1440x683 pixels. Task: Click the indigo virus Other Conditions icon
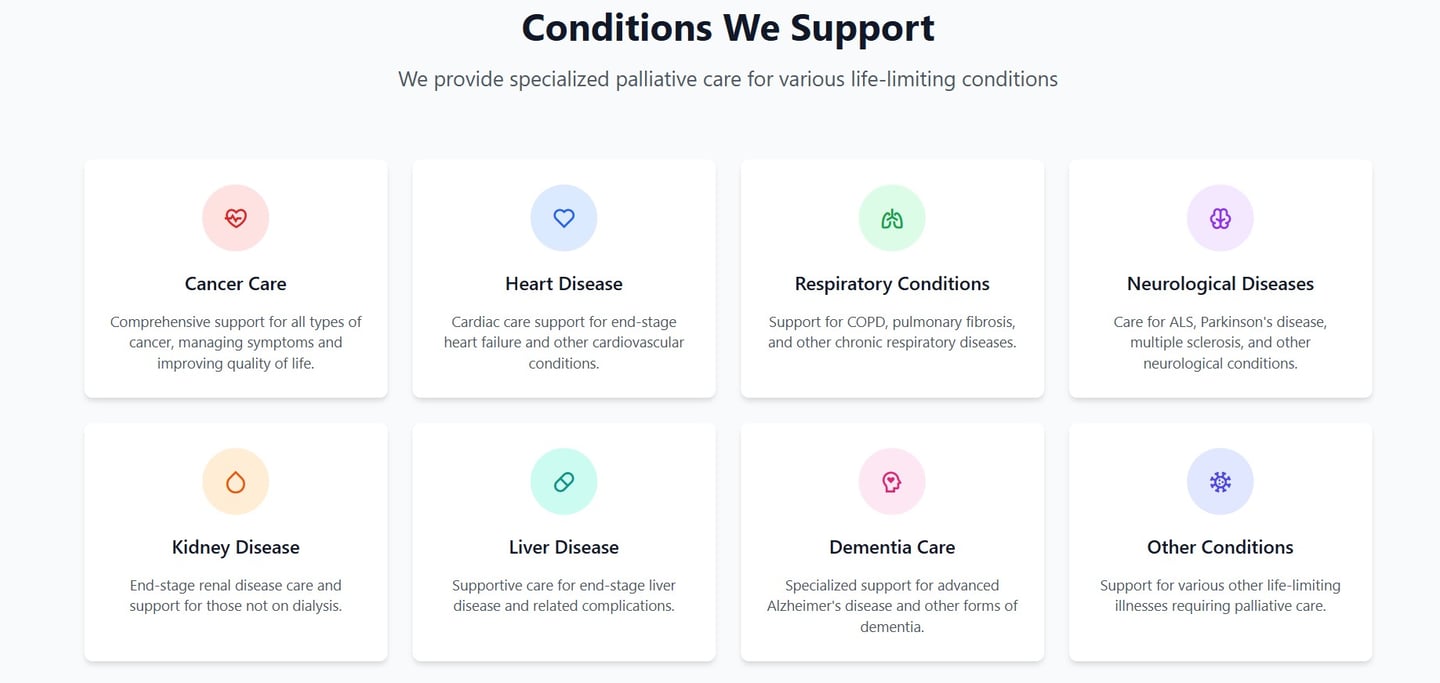[1220, 482]
